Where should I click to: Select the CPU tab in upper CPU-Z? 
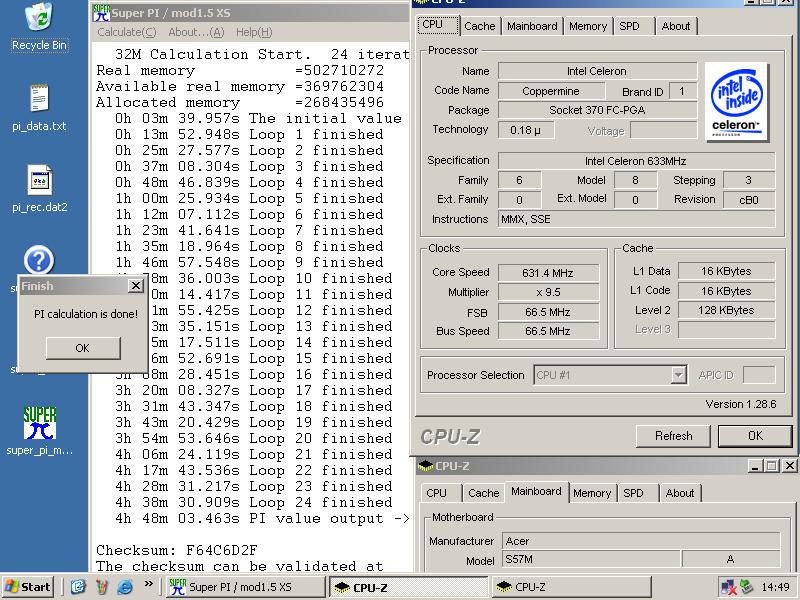(x=438, y=25)
